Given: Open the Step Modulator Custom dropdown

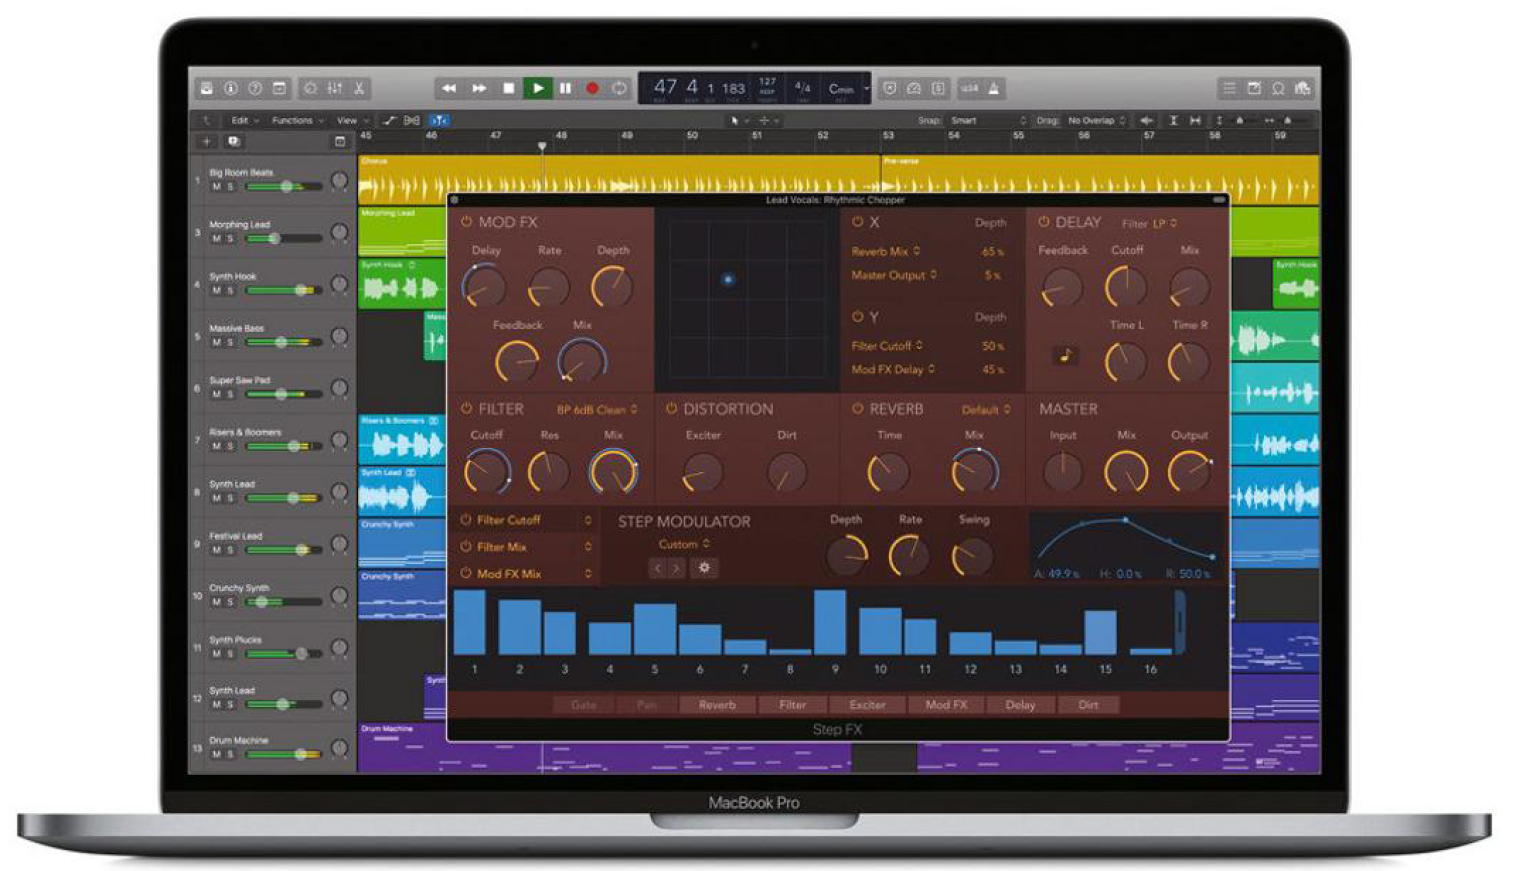Looking at the screenshot, I should 684,544.
